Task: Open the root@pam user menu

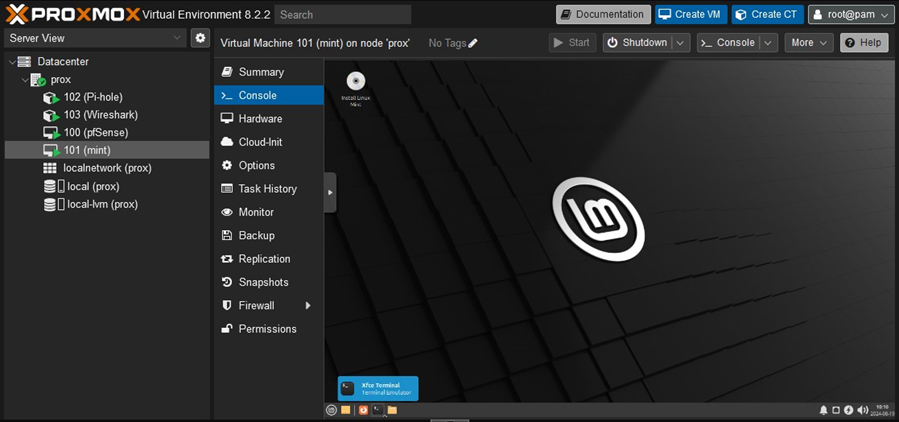Action: 851,15
